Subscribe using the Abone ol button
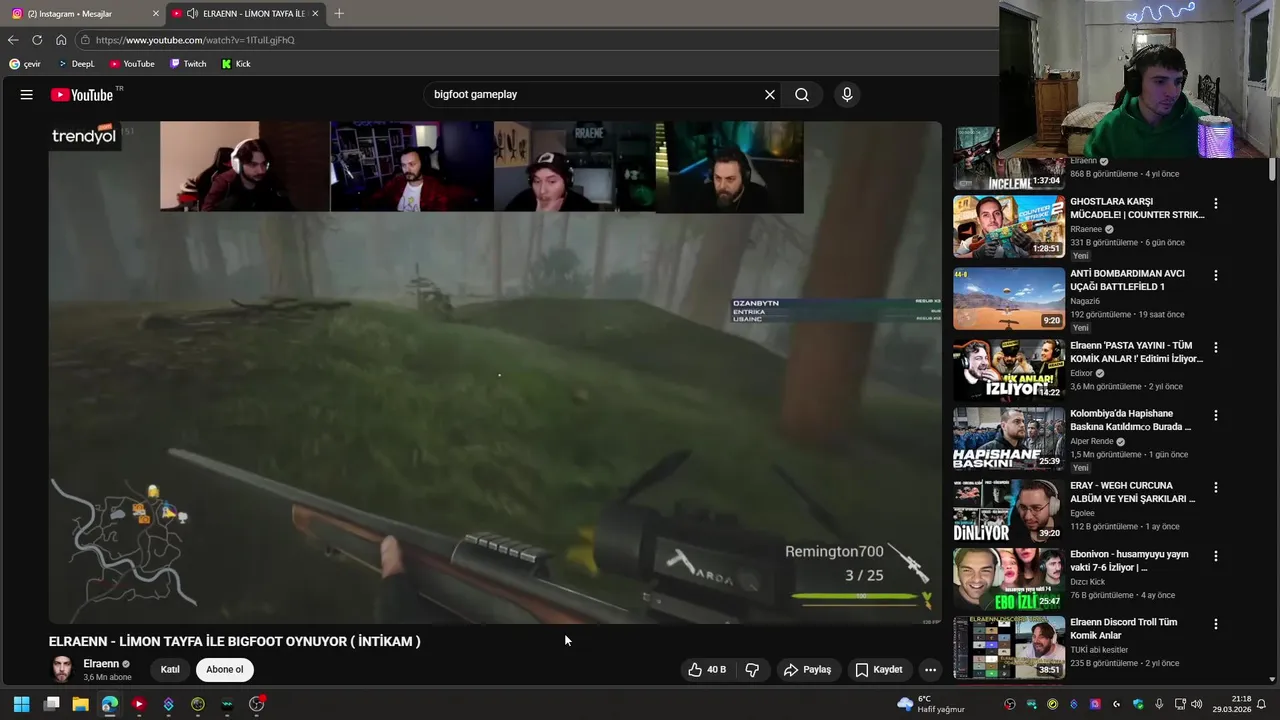This screenshot has width=1280, height=720. [224, 670]
